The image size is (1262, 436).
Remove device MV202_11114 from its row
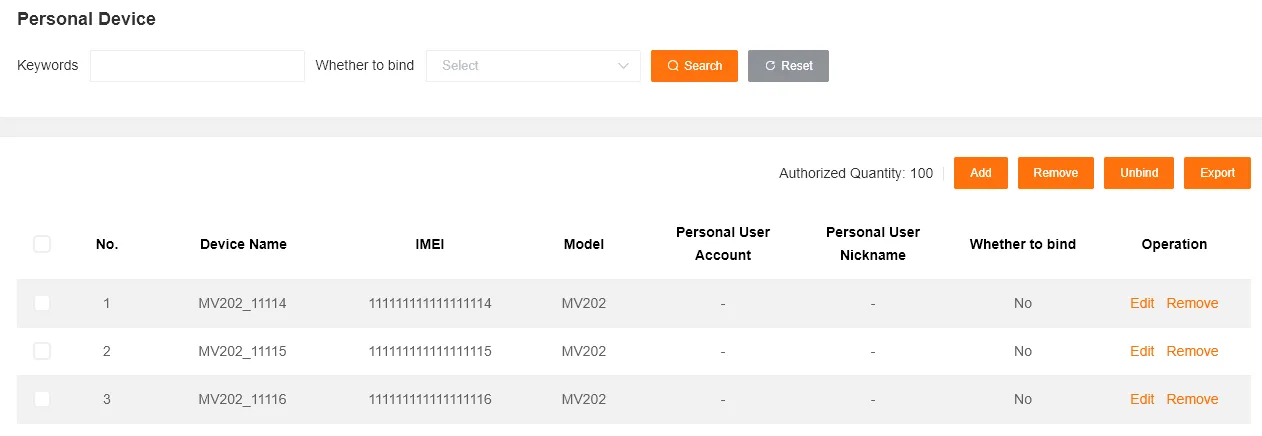tap(1192, 303)
